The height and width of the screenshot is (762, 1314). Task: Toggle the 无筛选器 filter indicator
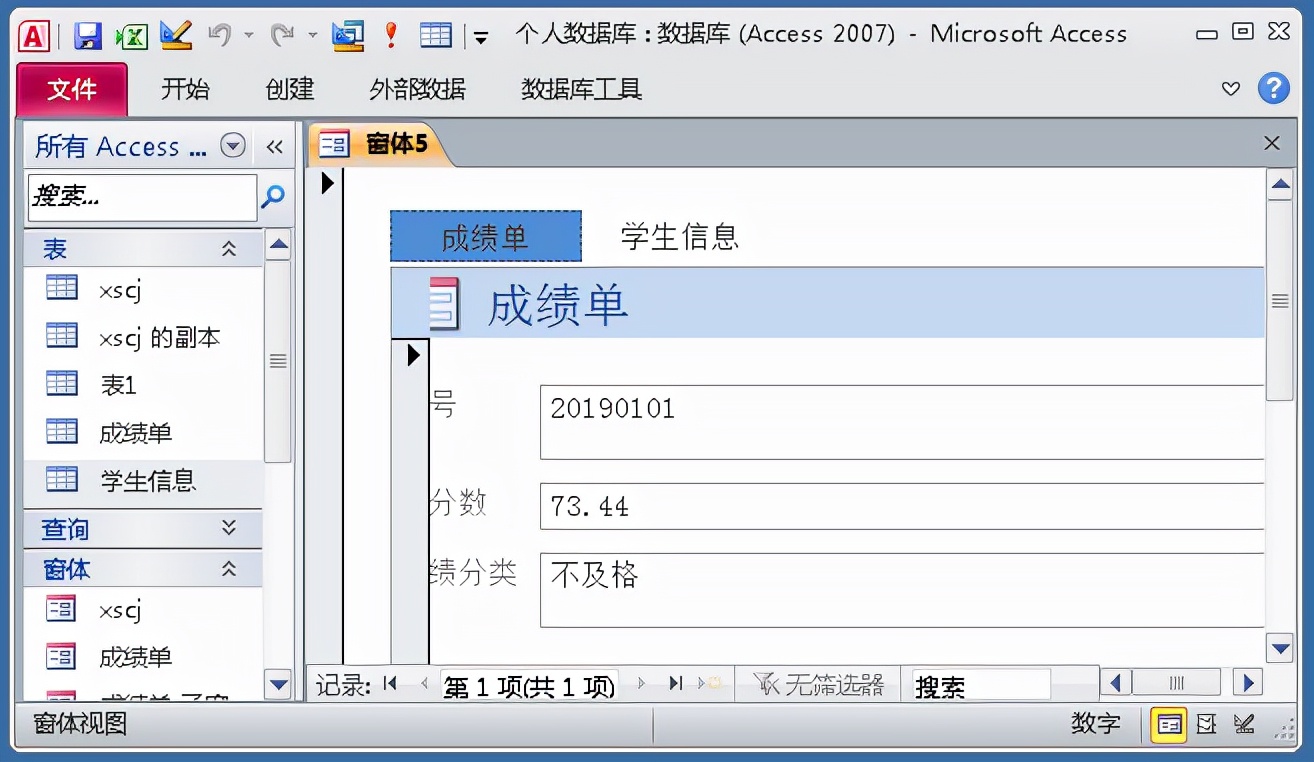pos(818,683)
